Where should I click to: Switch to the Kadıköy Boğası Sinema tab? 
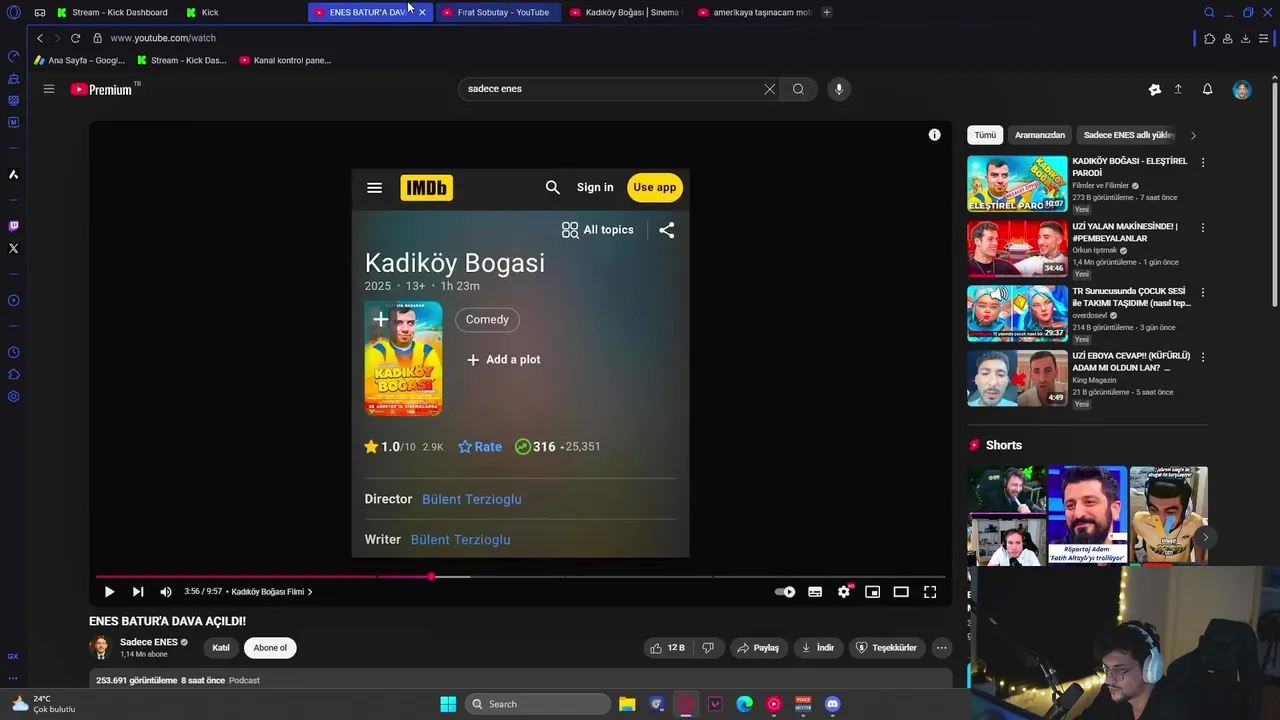[624, 12]
